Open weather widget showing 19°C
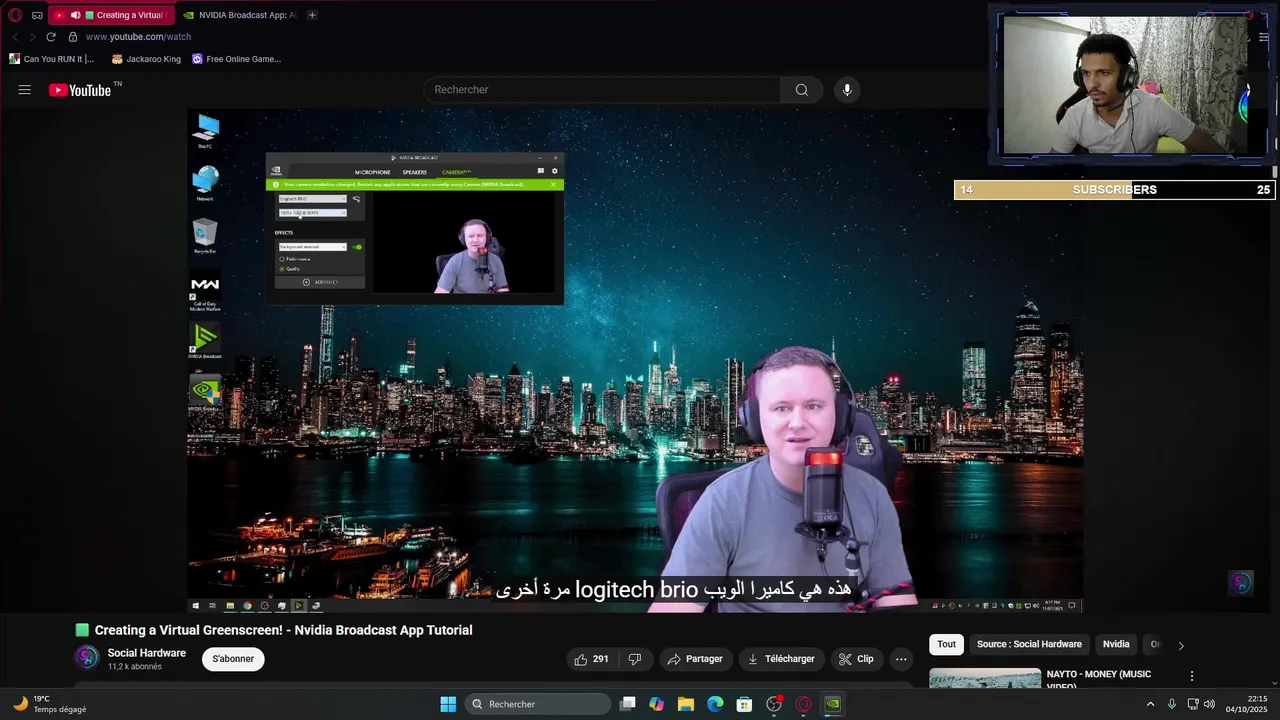Viewport: 1280px width, 720px height. [48, 704]
